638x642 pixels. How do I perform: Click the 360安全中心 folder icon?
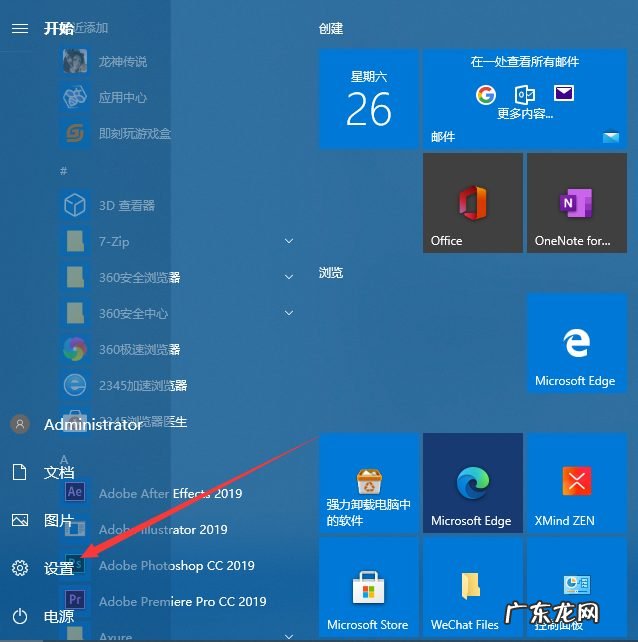pyautogui.click(x=75, y=313)
